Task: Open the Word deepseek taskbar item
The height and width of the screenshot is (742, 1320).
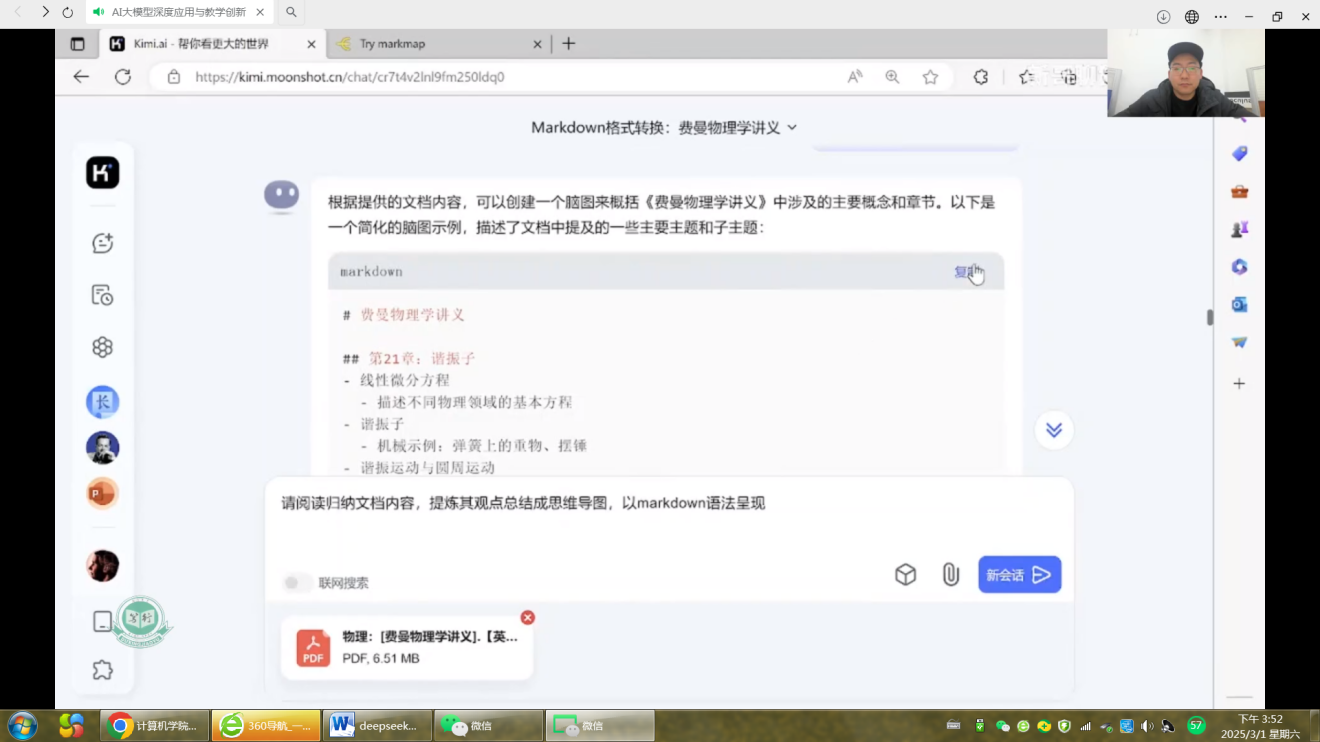Action: 377,726
